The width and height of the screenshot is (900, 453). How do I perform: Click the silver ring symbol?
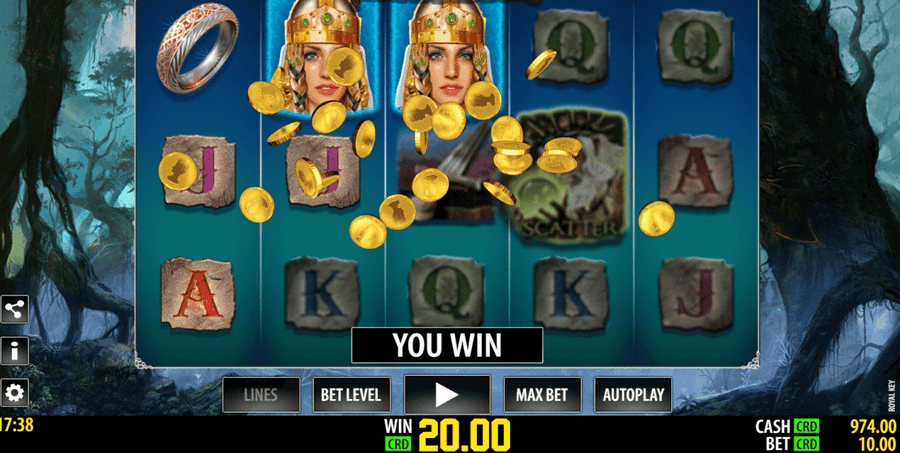pos(197,53)
